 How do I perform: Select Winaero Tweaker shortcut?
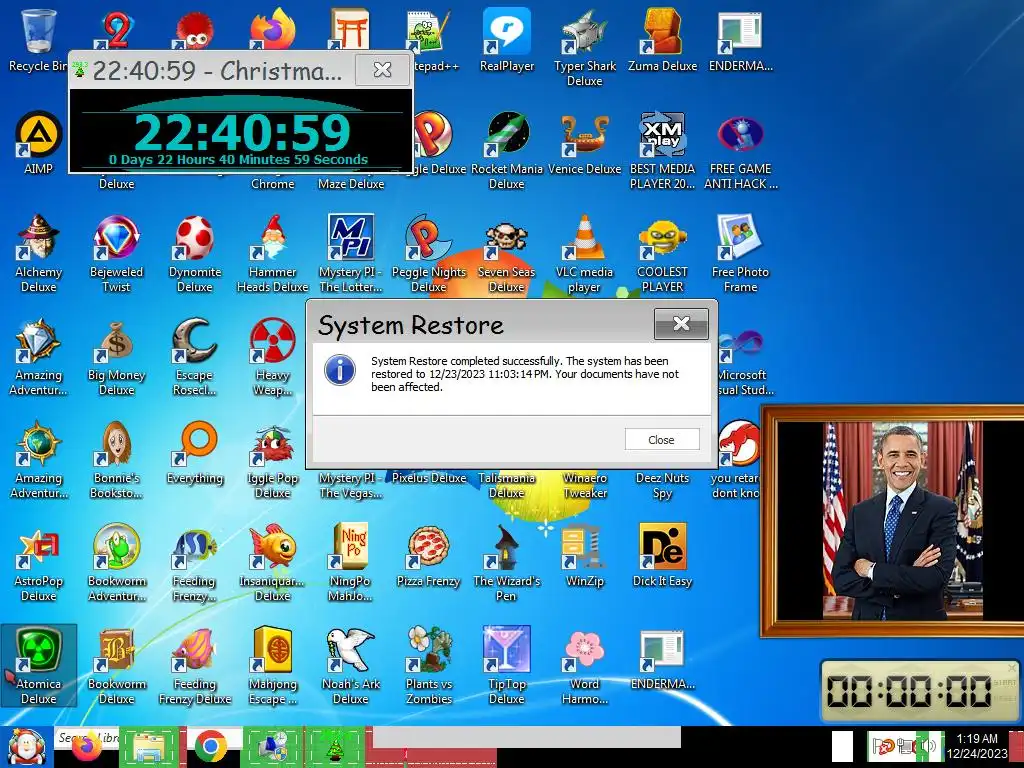click(584, 485)
